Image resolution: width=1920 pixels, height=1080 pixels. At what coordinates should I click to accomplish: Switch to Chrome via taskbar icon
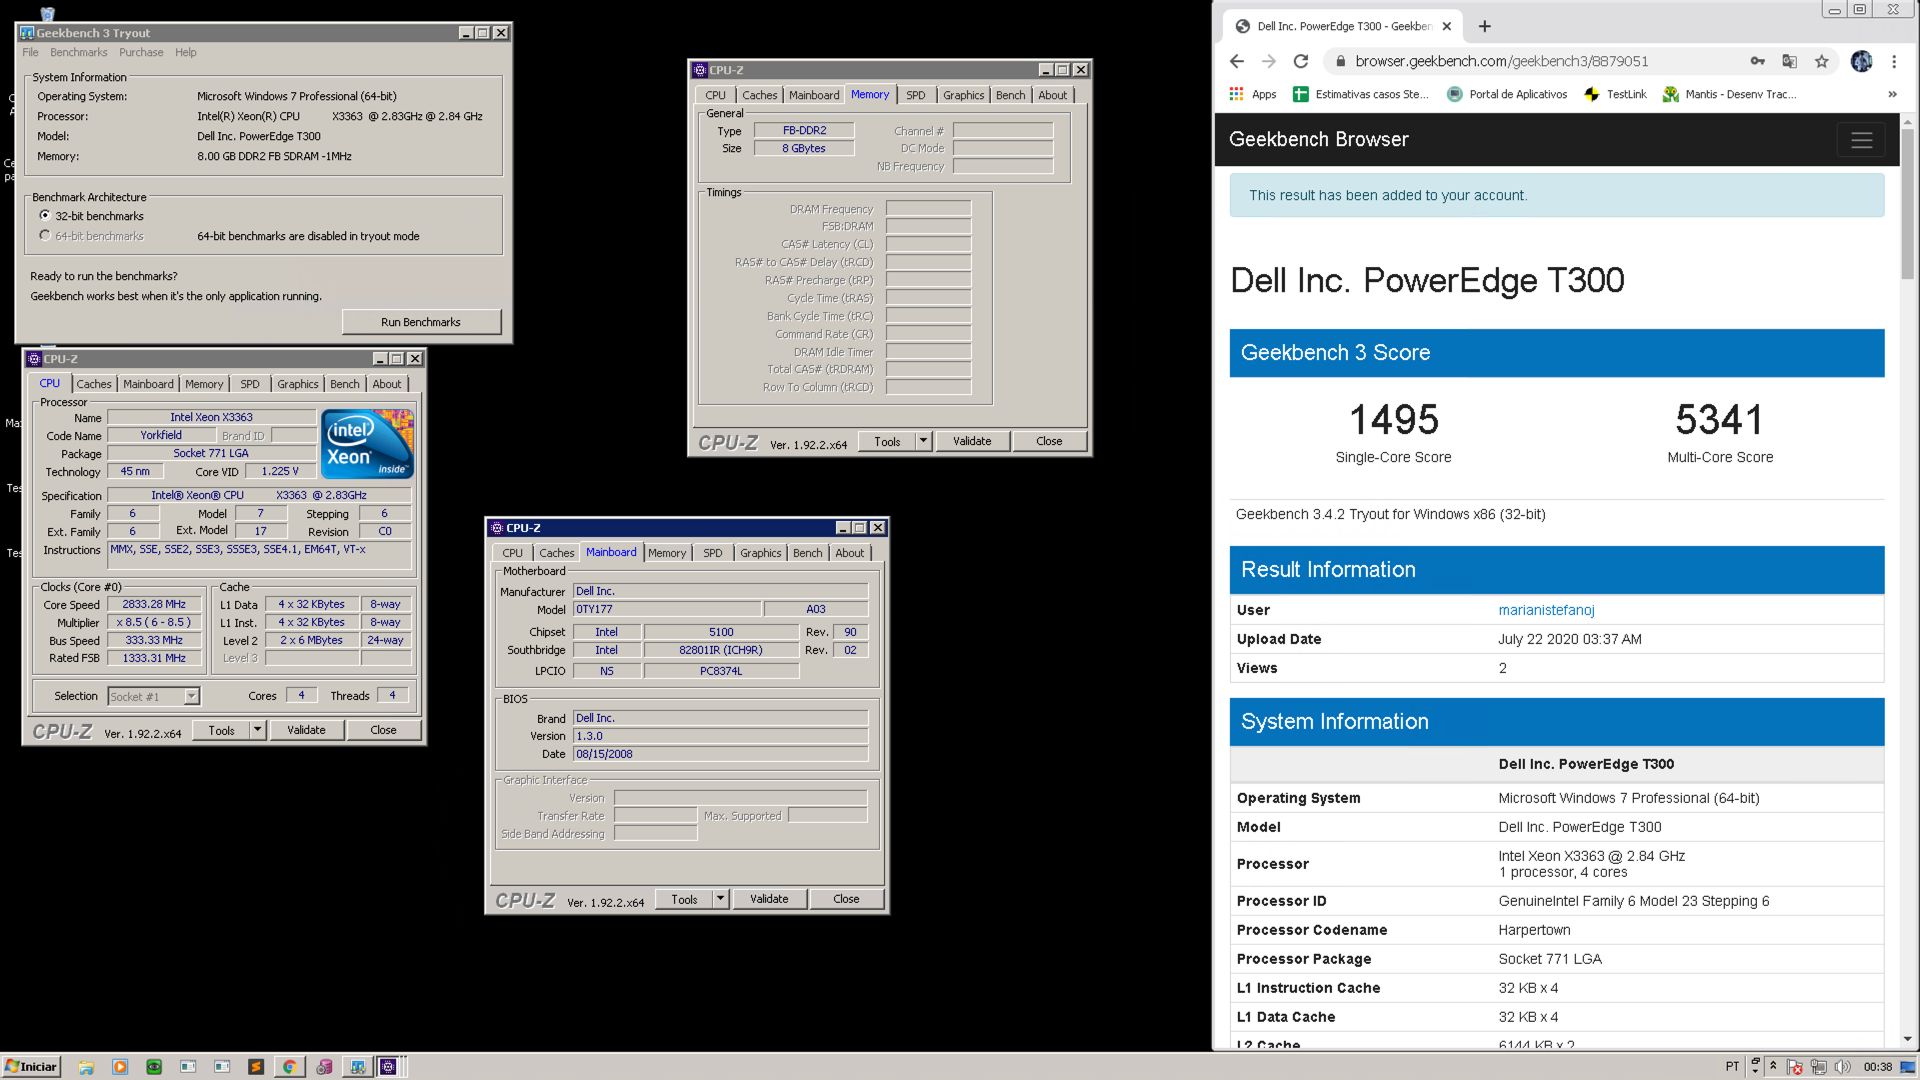tap(289, 1067)
